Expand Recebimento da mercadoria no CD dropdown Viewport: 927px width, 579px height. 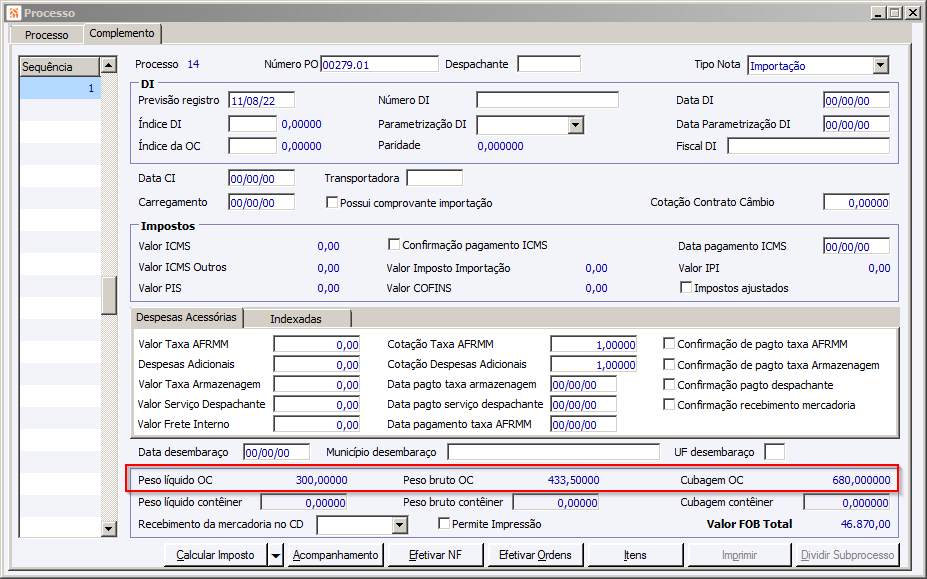pyautogui.click(x=400, y=525)
